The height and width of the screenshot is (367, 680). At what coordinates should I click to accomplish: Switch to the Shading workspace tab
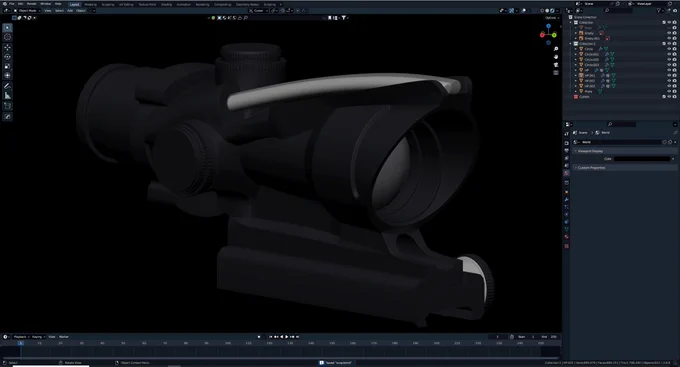tap(166, 4)
